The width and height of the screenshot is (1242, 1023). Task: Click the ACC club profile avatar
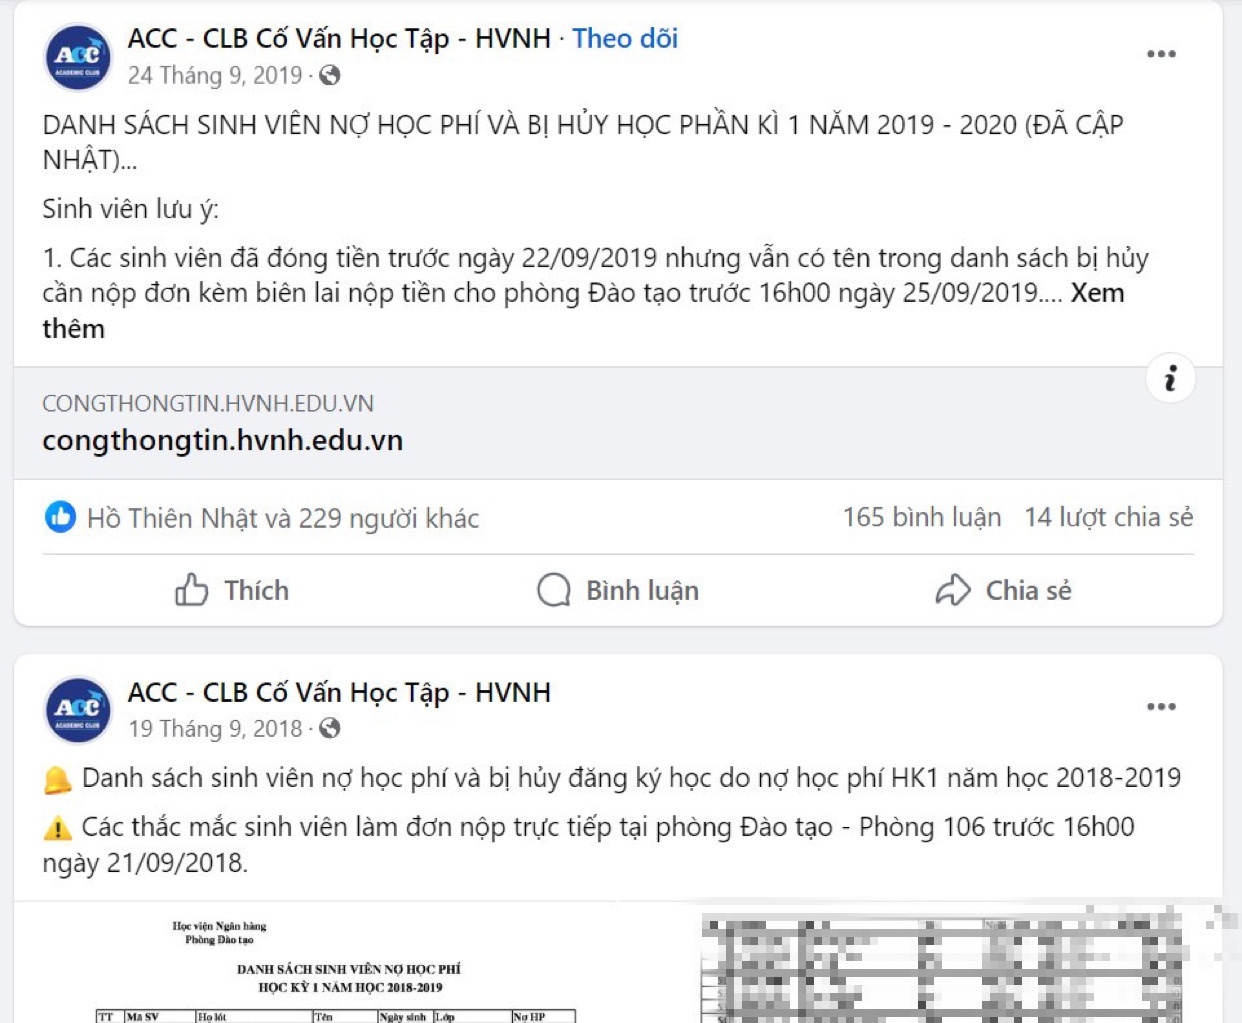pos(78,54)
